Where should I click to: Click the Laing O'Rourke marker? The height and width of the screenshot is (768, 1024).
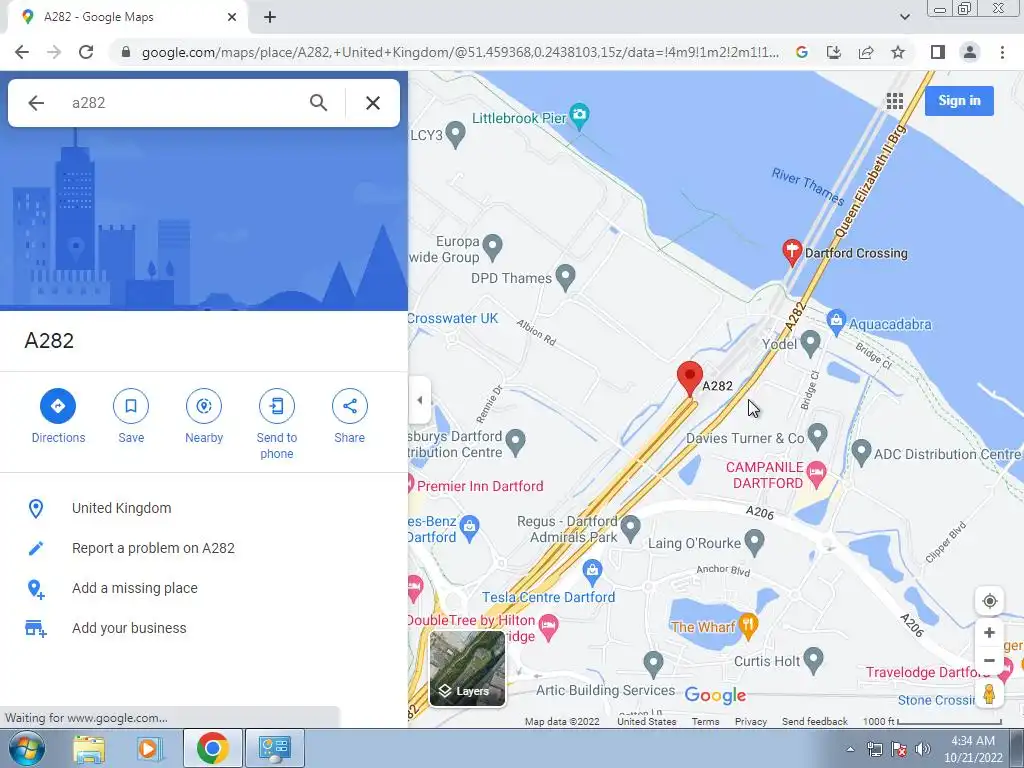[x=754, y=541]
